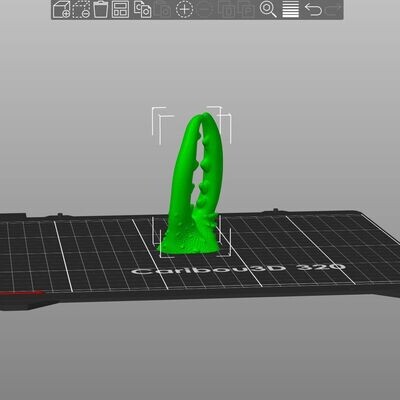Click the Add object cube icon
The height and width of the screenshot is (400, 400).
[61, 9]
